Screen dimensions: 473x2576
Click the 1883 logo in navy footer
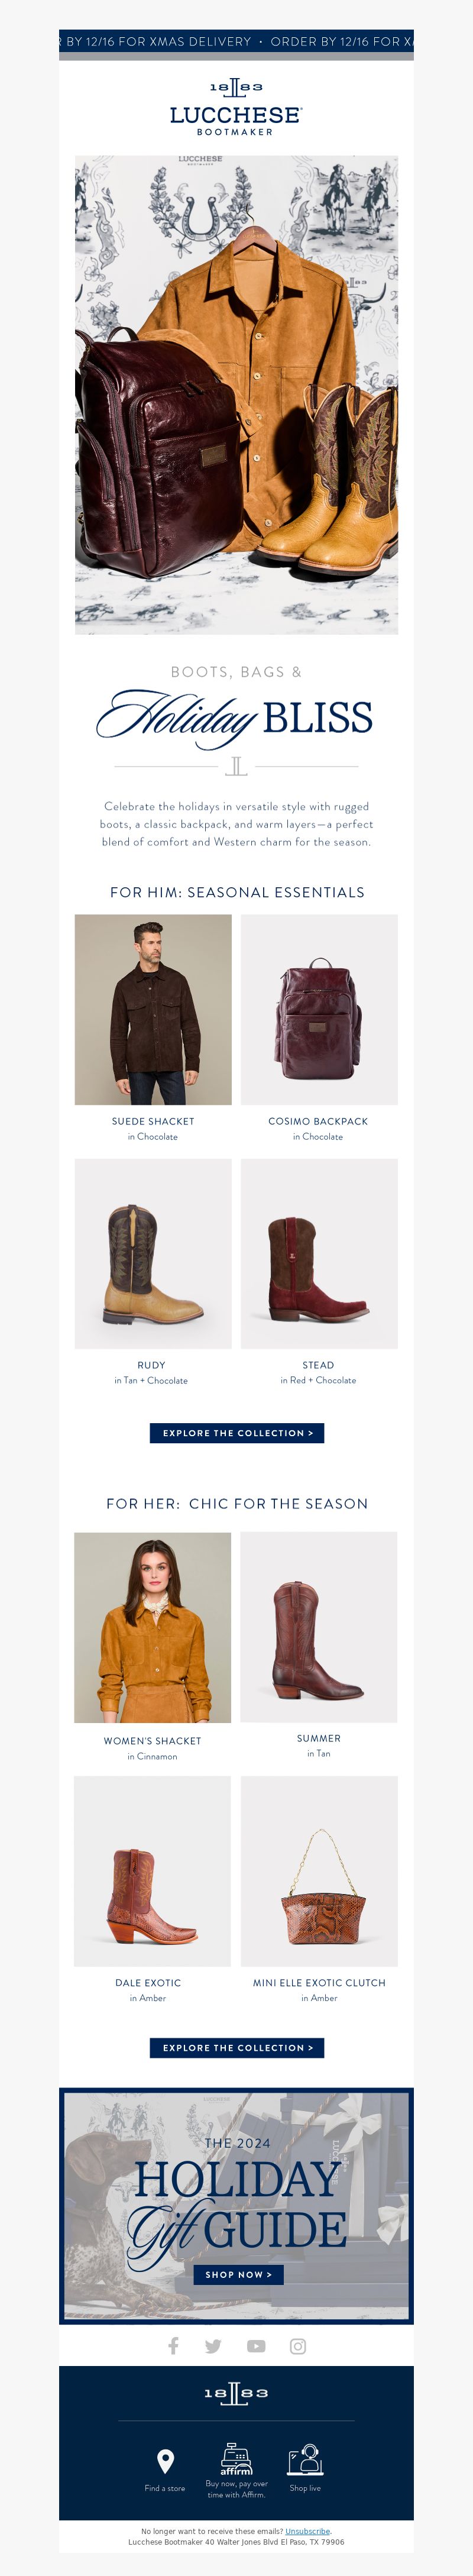pos(236,2393)
